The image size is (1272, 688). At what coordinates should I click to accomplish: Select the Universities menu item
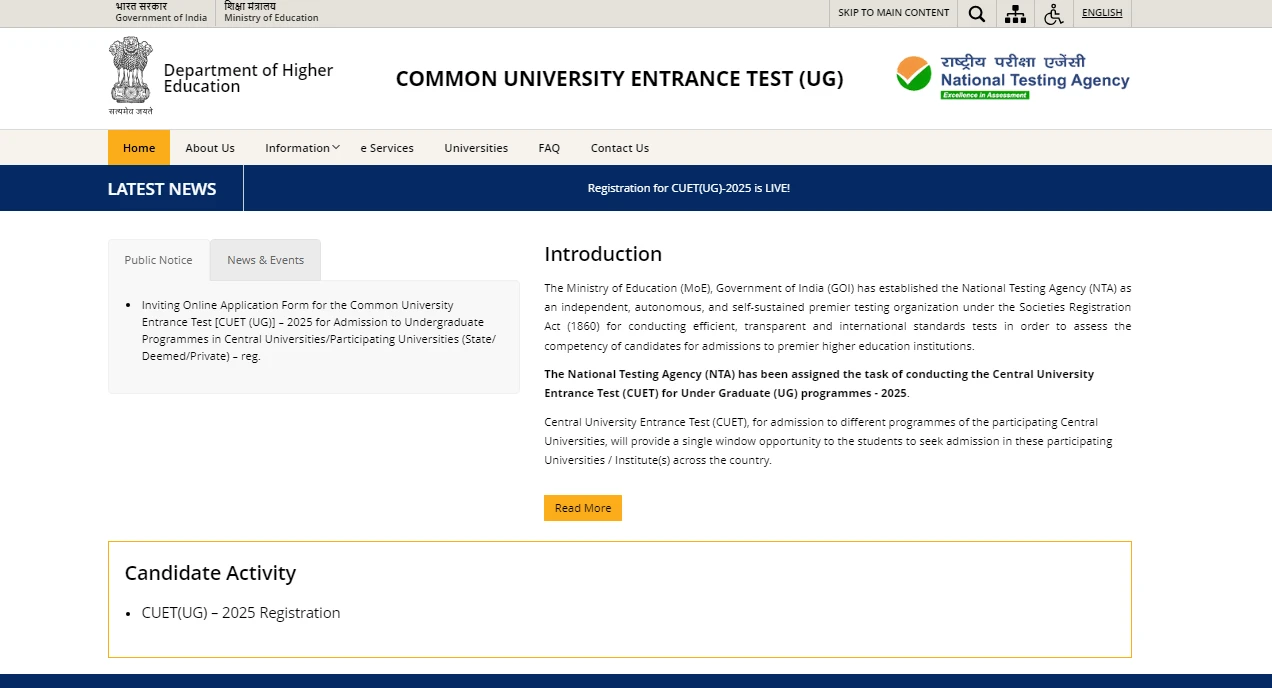(x=475, y=147)
